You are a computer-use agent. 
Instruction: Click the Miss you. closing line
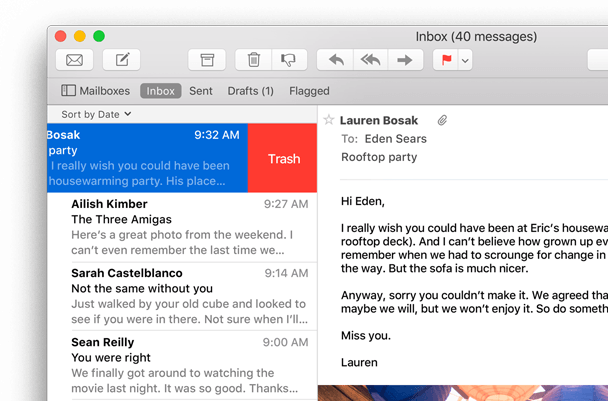pos(366,335)
